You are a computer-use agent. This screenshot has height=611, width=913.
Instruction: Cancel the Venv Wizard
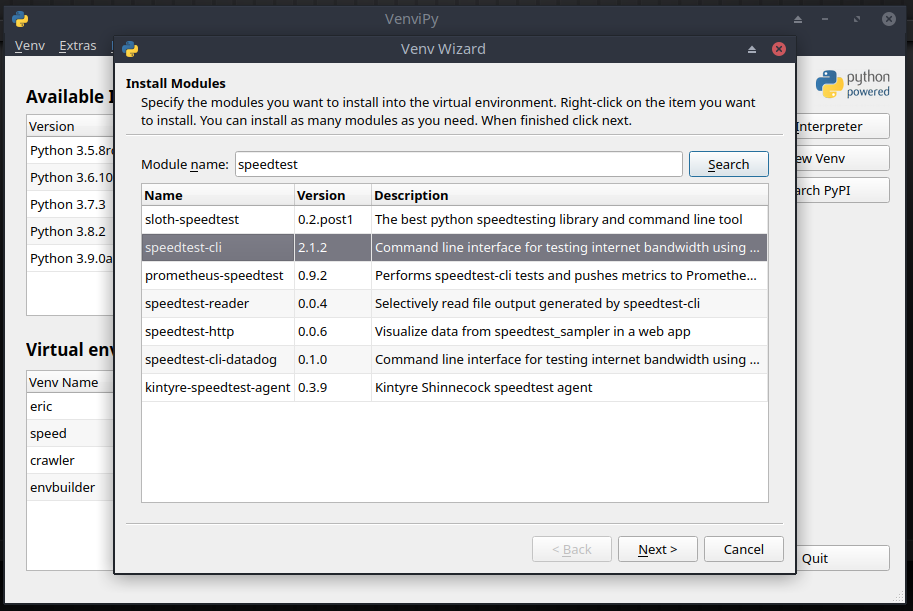click(x=743, y=549)
